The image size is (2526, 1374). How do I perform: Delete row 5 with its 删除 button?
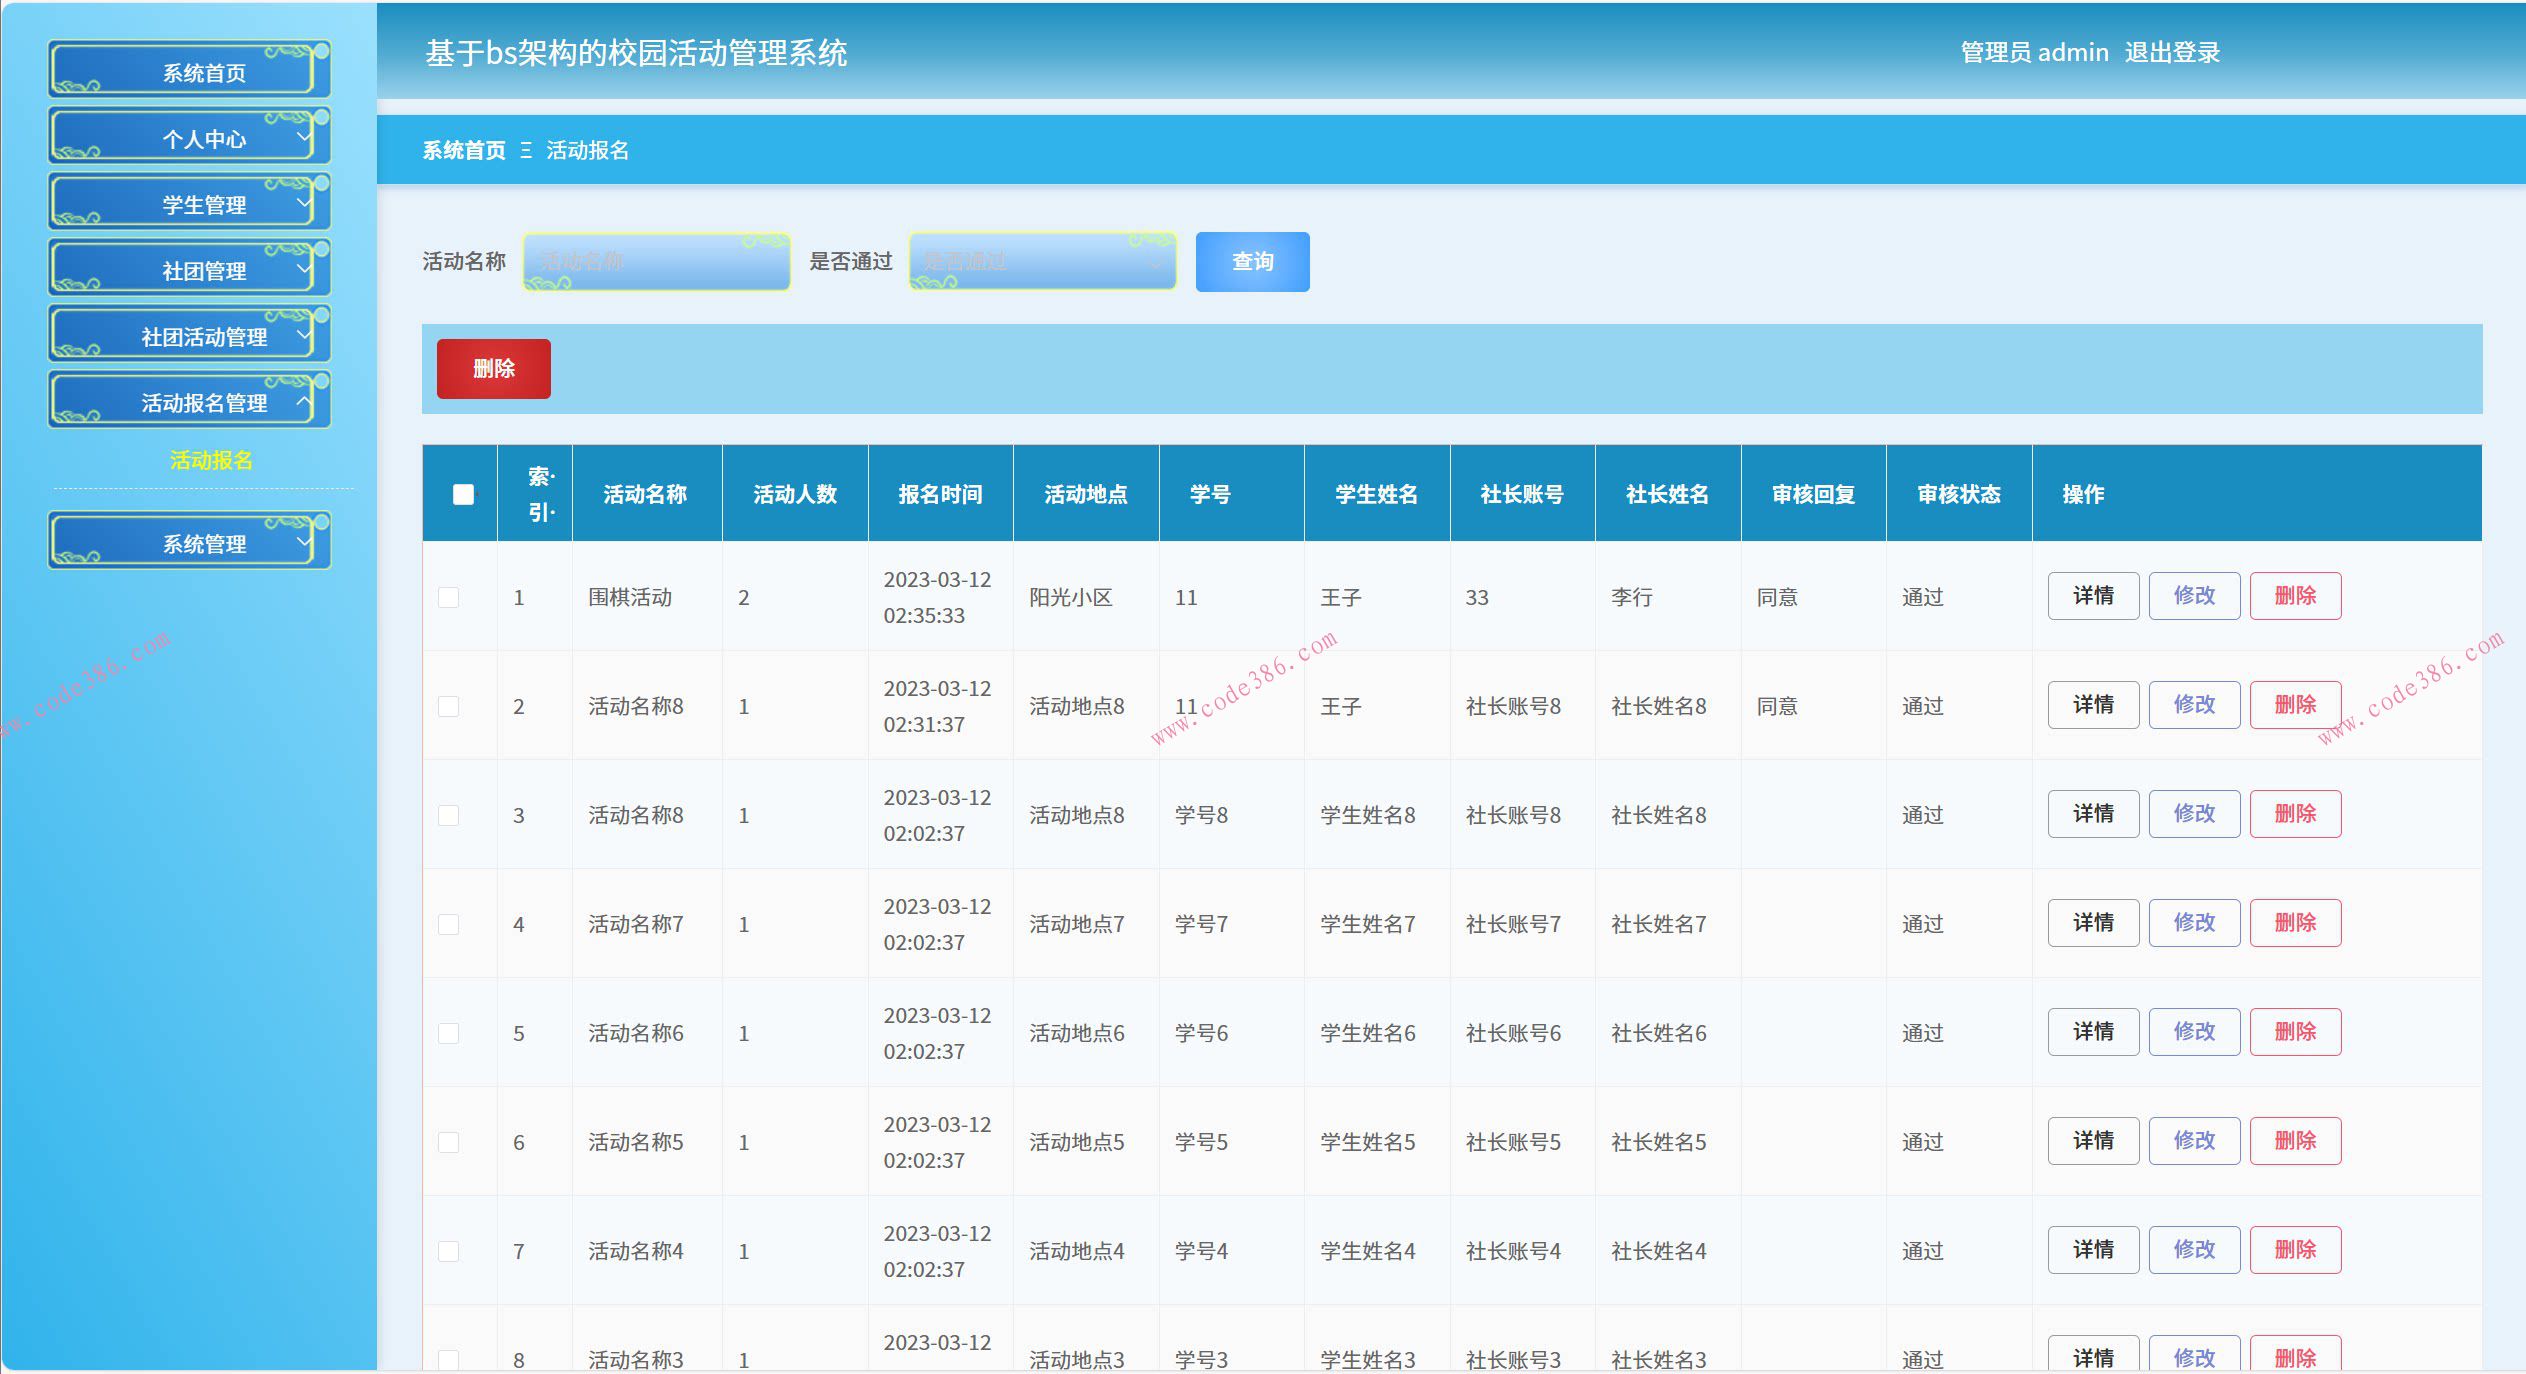coord(2295,1032)
